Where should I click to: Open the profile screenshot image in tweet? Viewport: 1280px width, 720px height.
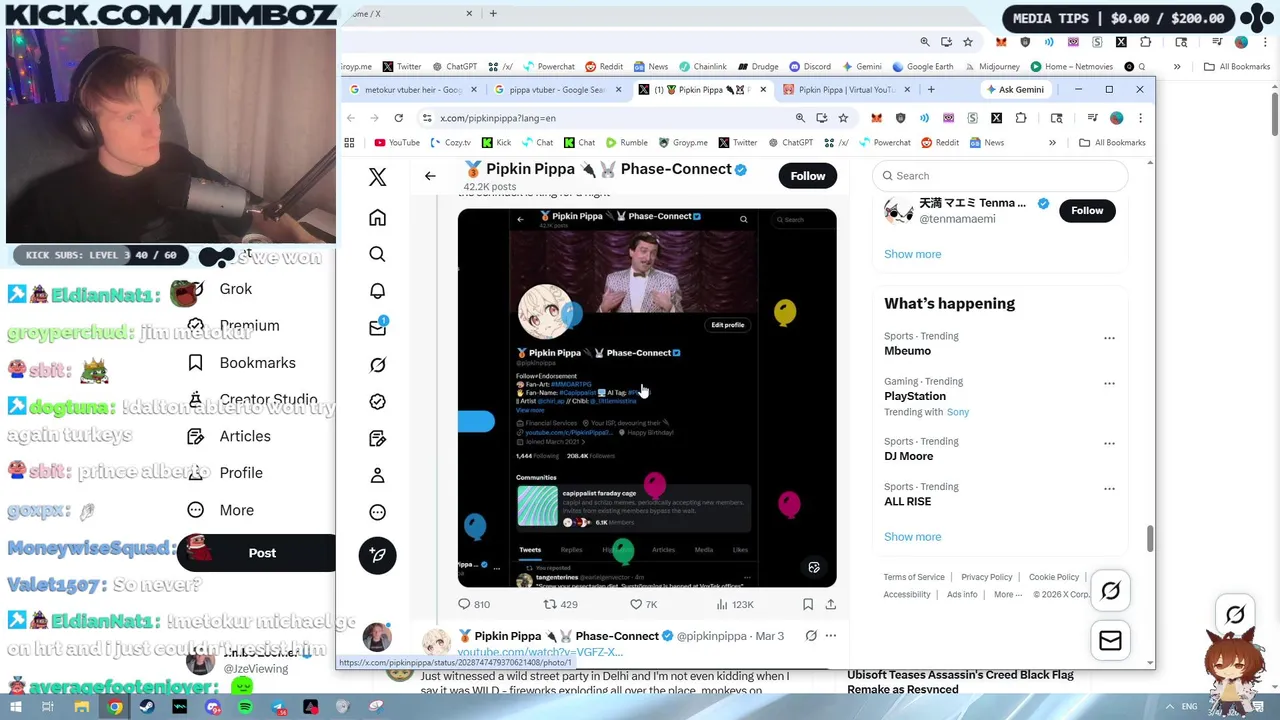647,397
